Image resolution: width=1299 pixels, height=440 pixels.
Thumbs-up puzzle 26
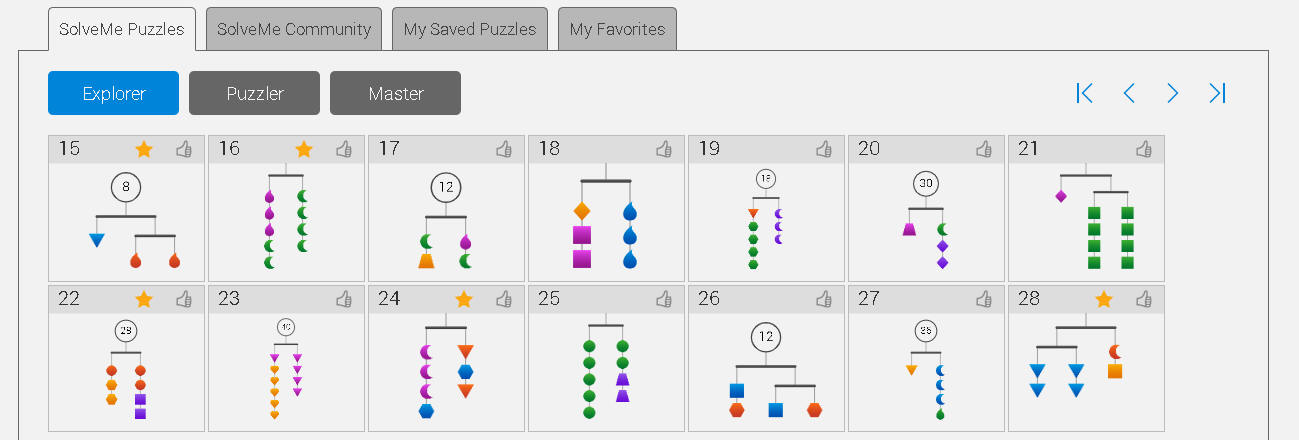coord(824,299)
